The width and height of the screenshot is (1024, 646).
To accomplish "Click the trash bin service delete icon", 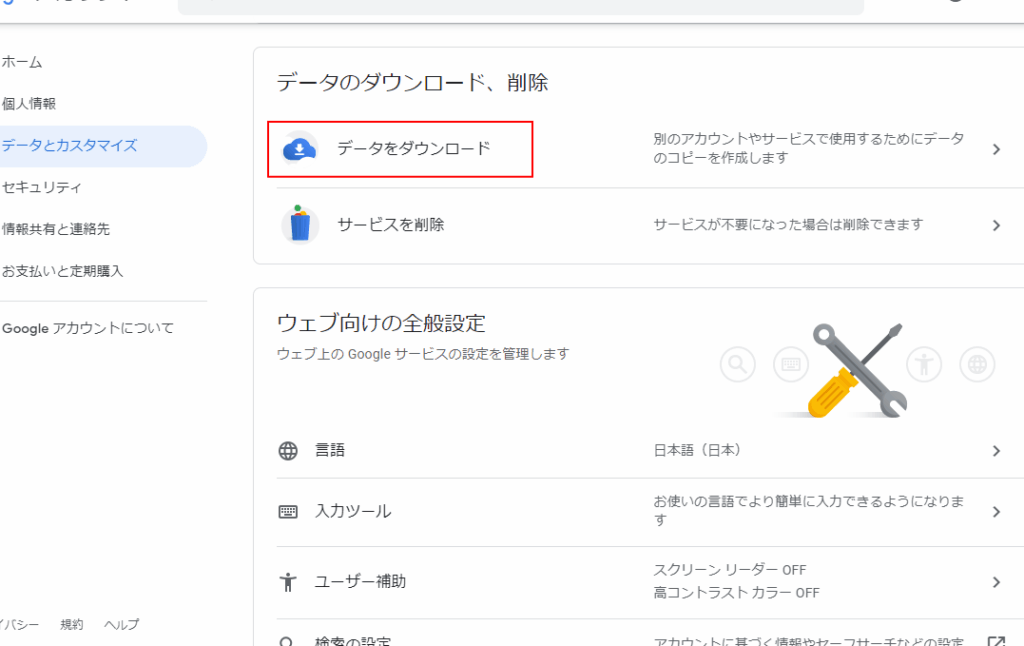I will pyautogui.click(x=299, y=224).
